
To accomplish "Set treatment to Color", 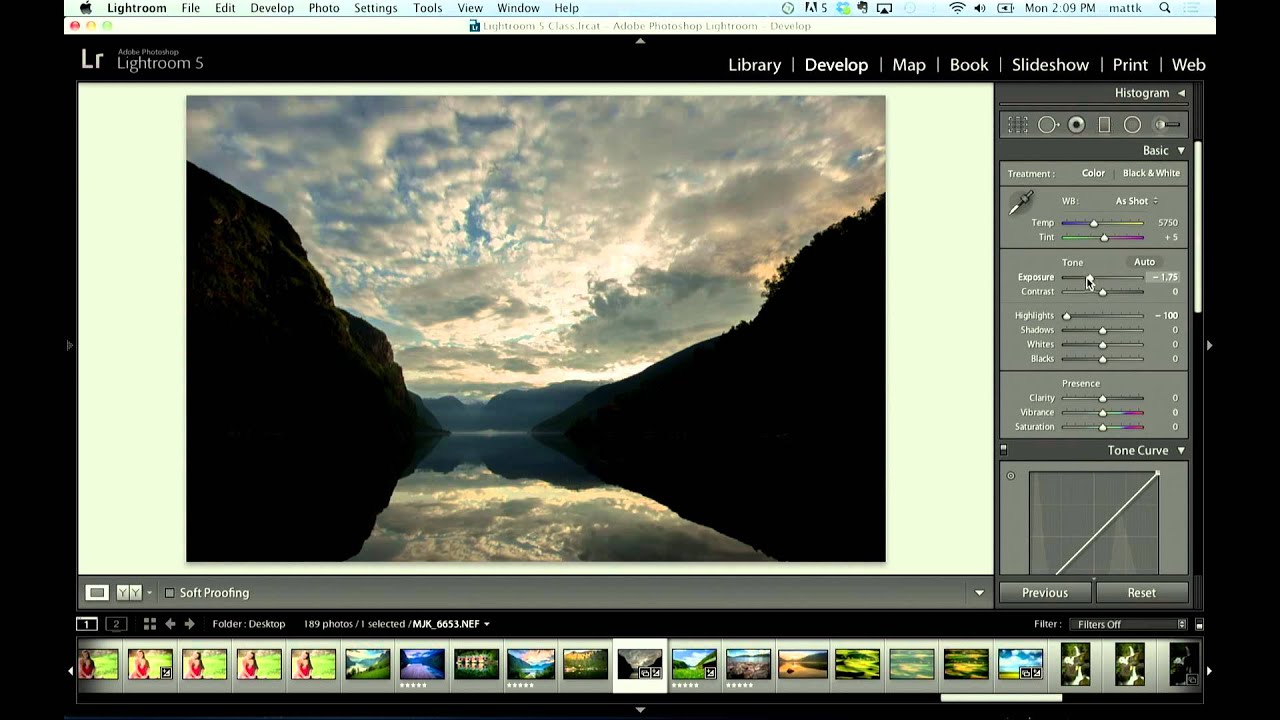I will pyautogui.click(x=1093, y=173).
